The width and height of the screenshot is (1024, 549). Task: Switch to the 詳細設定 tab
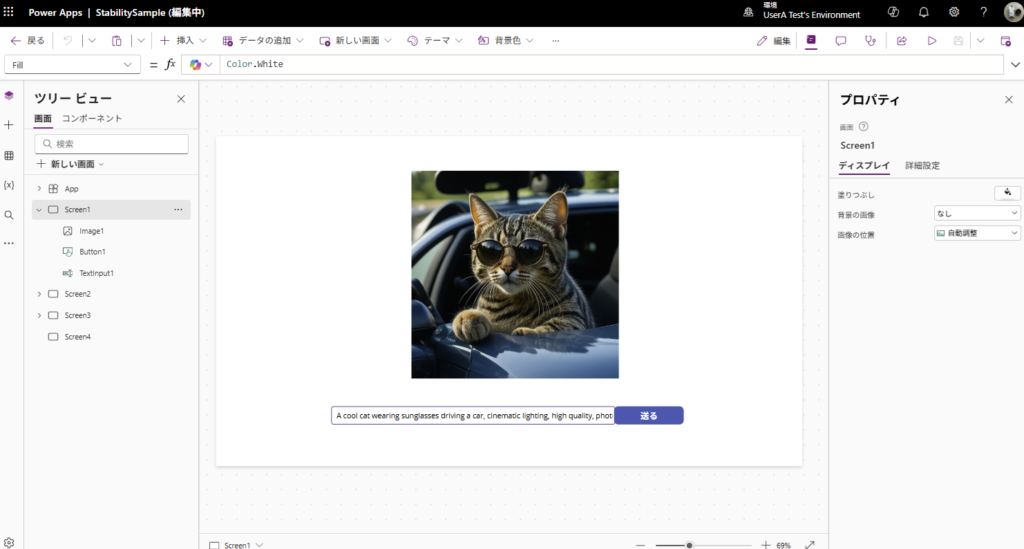pyautogui.click(x=922, y=165)
